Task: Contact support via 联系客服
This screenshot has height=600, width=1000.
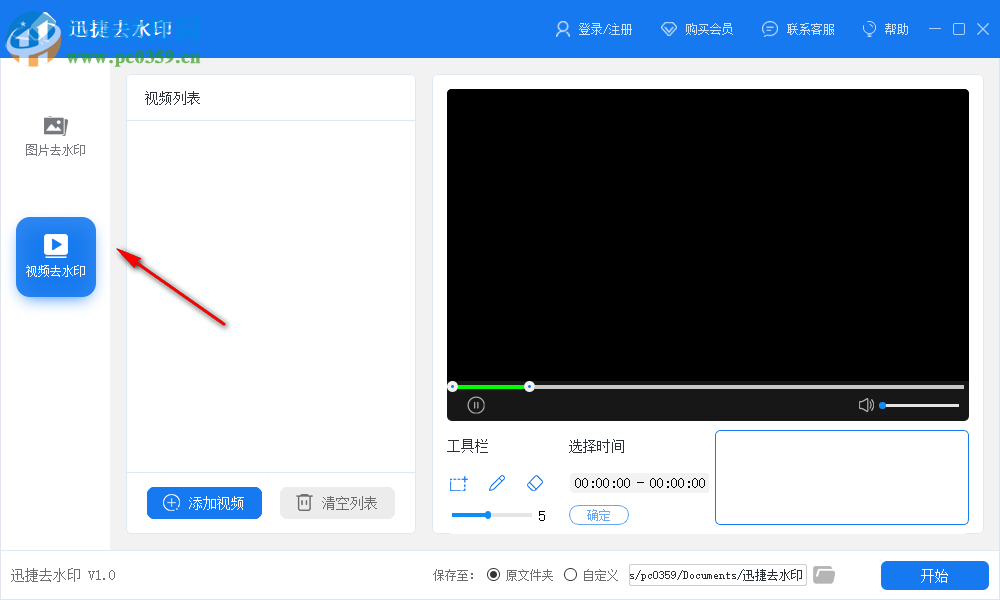Action: tap(799, 29)
